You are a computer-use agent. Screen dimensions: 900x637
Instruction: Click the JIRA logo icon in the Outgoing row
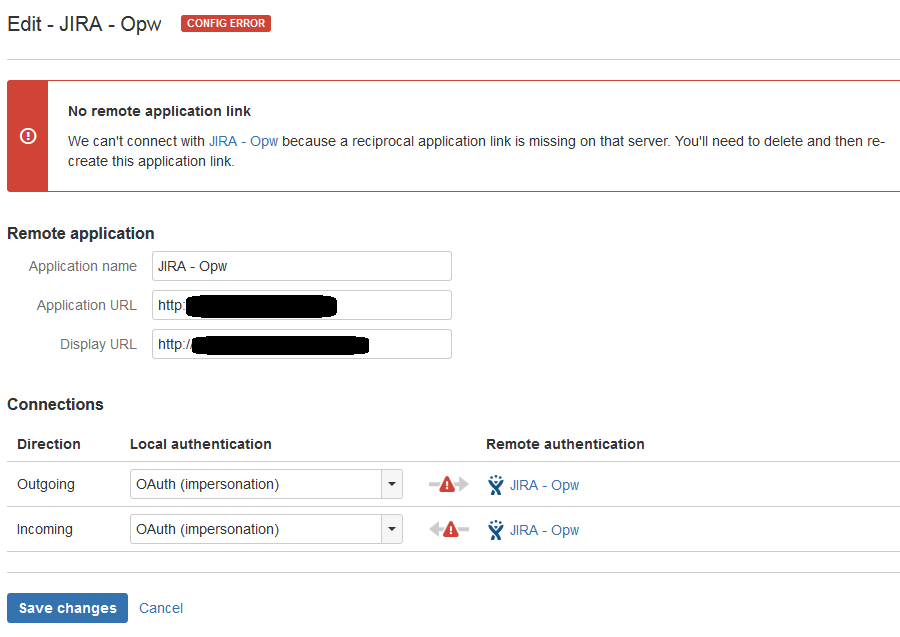pyautogui.click(x=495, y=485)
